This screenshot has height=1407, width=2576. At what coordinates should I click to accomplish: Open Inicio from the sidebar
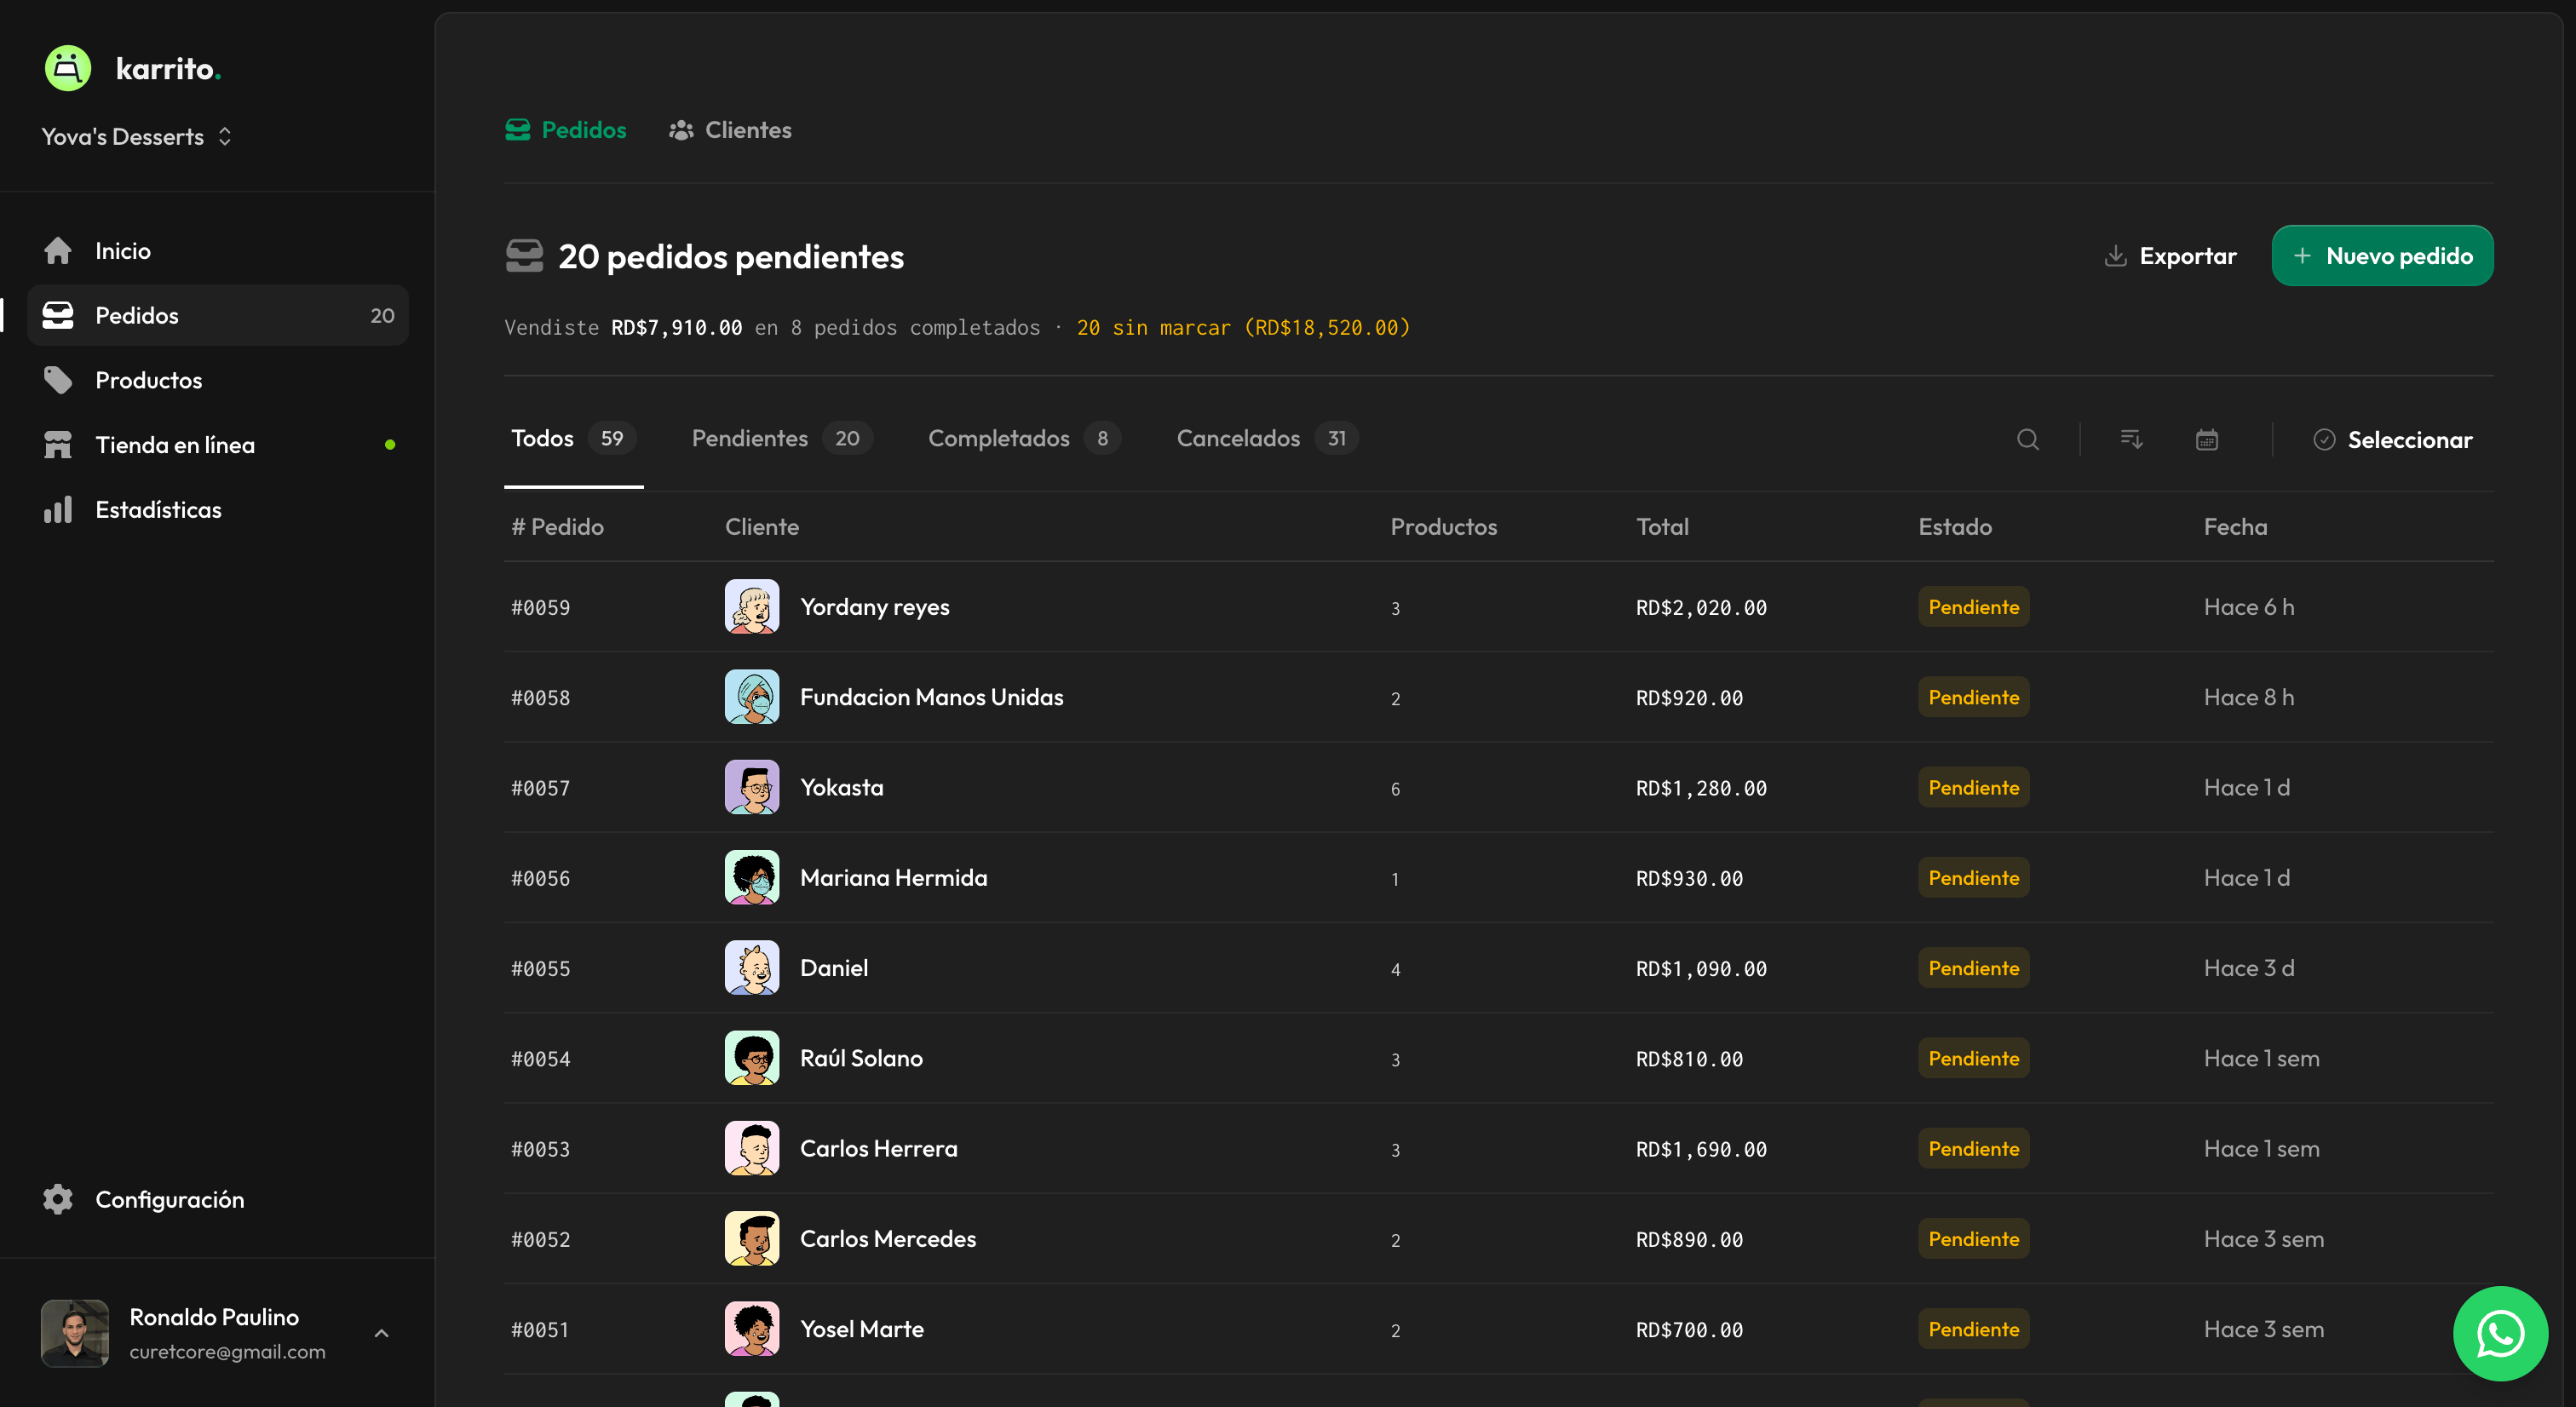click(x=218, y=250)
